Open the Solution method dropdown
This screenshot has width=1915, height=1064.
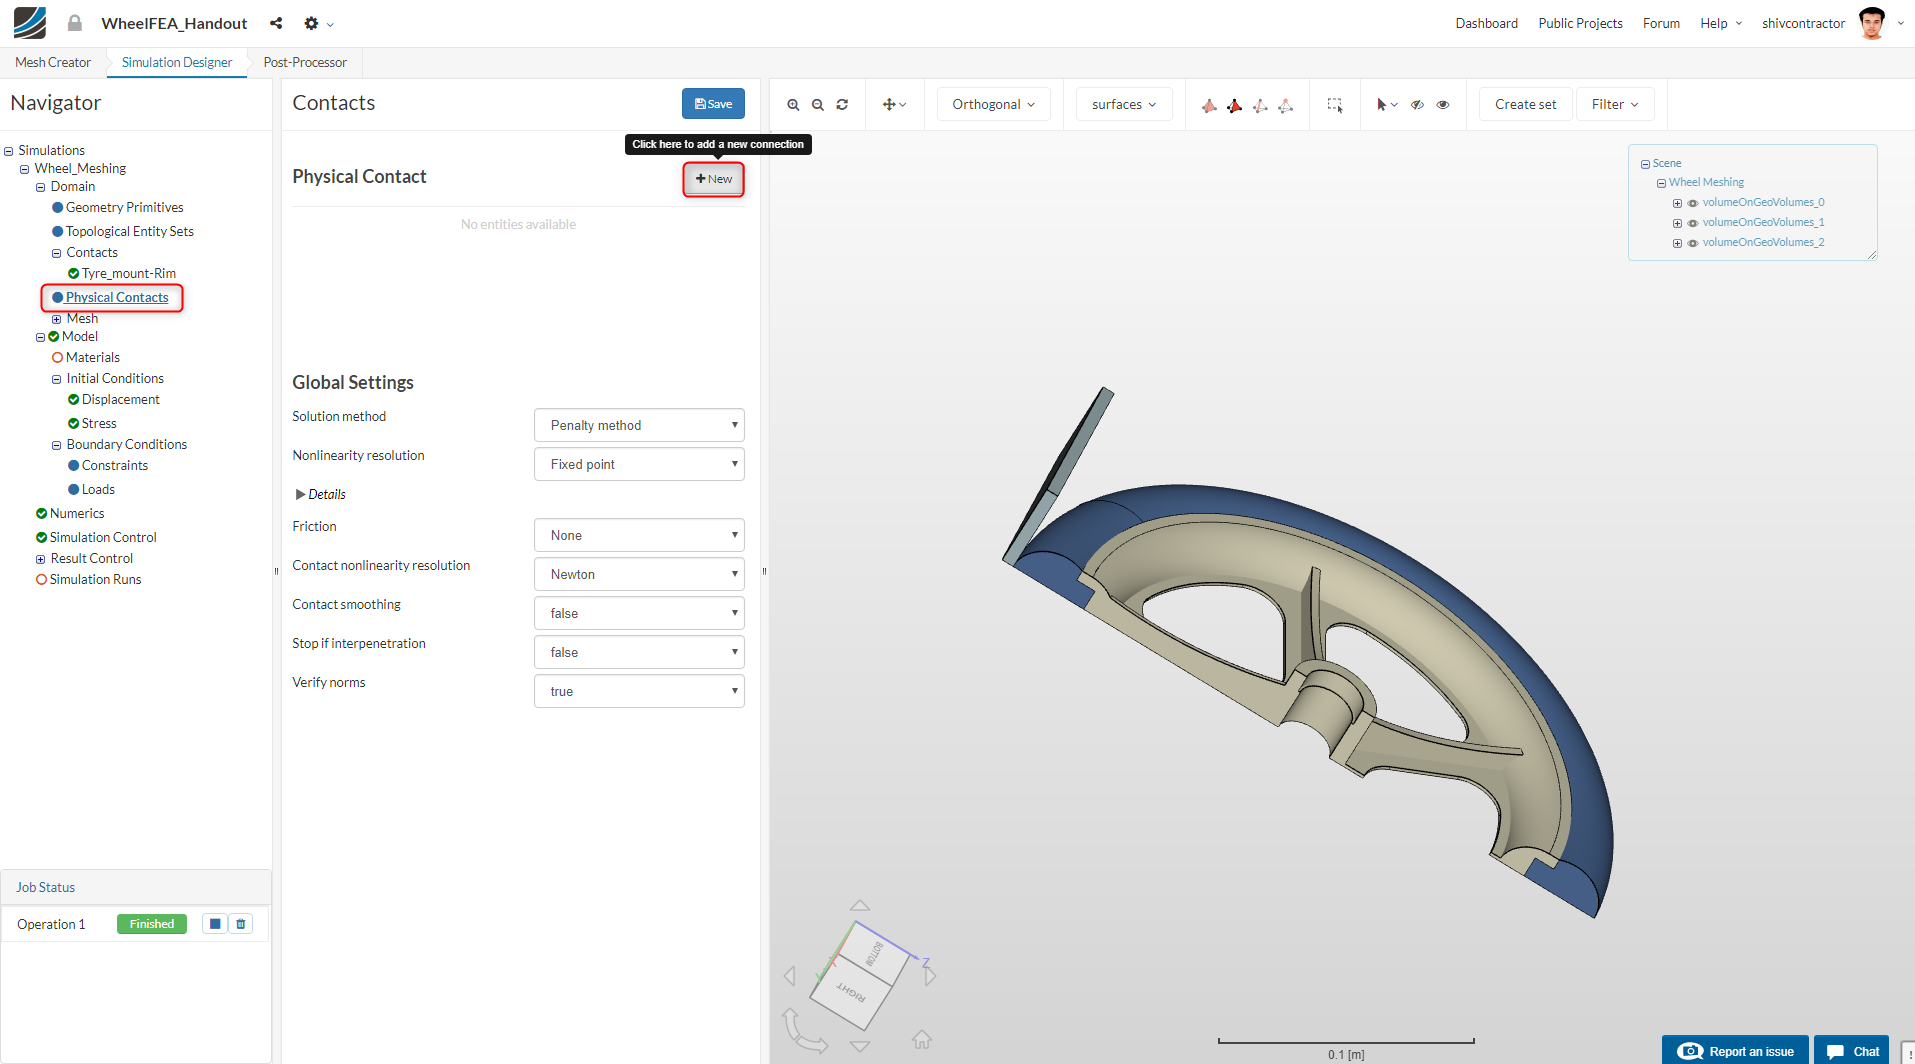639,425
